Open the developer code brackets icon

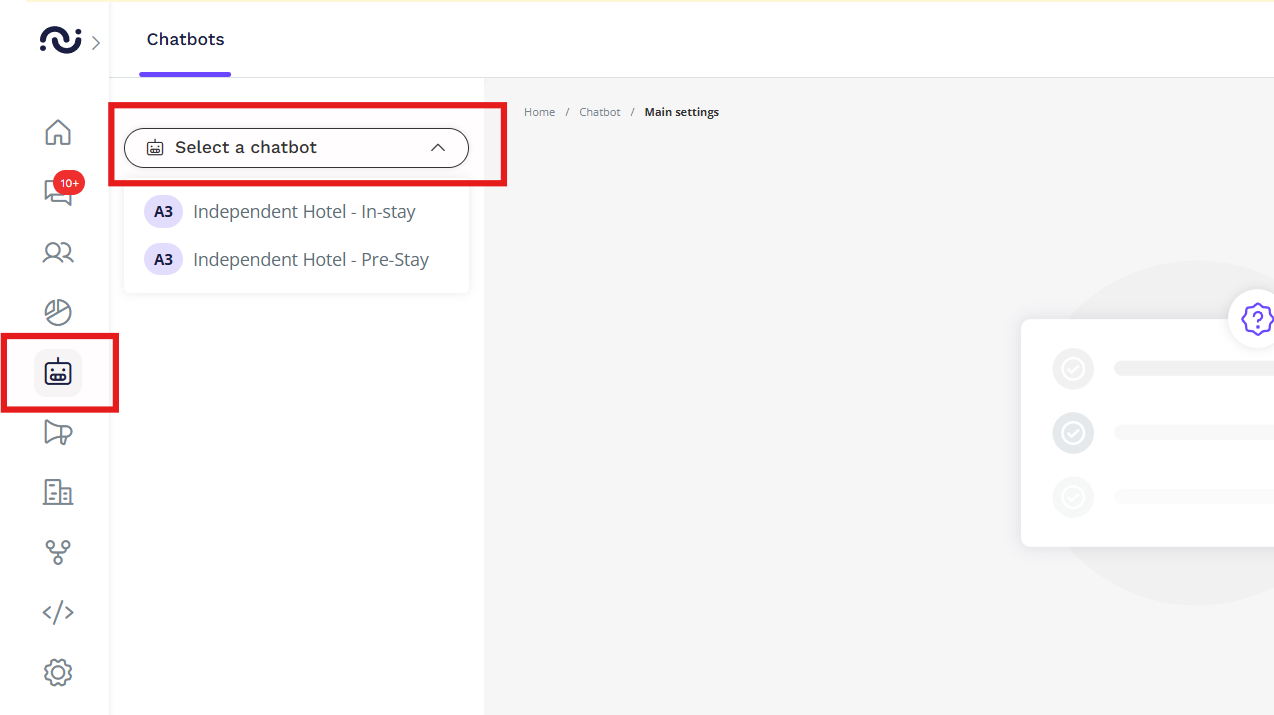58,612
